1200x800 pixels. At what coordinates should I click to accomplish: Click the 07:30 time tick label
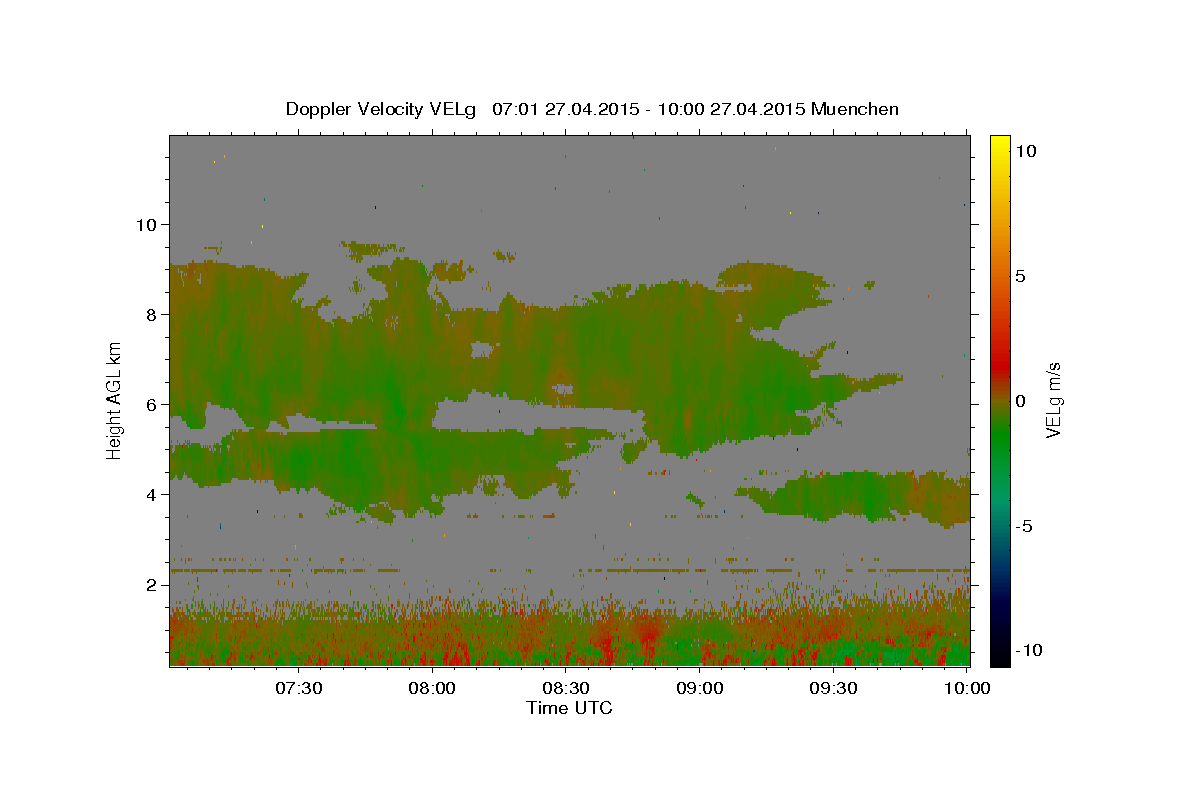pyautogui.click(x=299, y=688)
